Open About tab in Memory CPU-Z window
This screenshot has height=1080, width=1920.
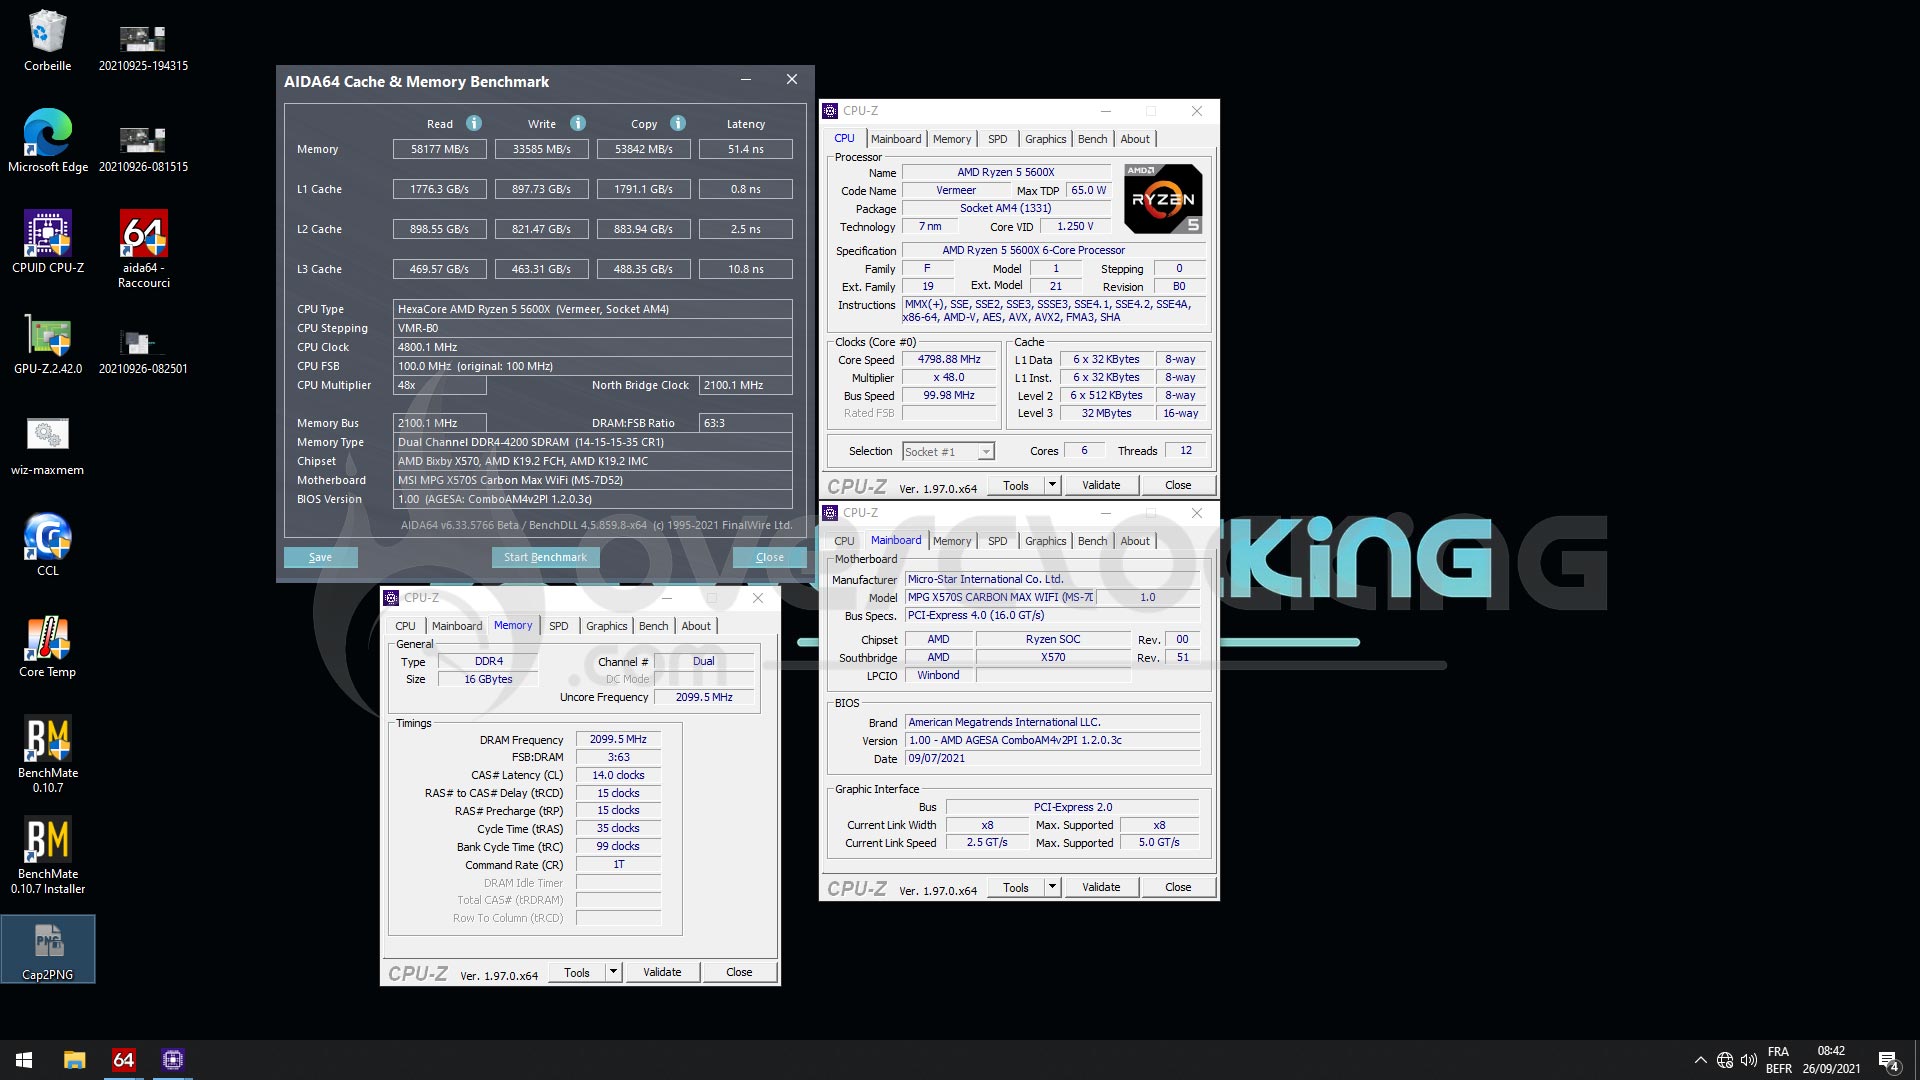coord(696,626)
